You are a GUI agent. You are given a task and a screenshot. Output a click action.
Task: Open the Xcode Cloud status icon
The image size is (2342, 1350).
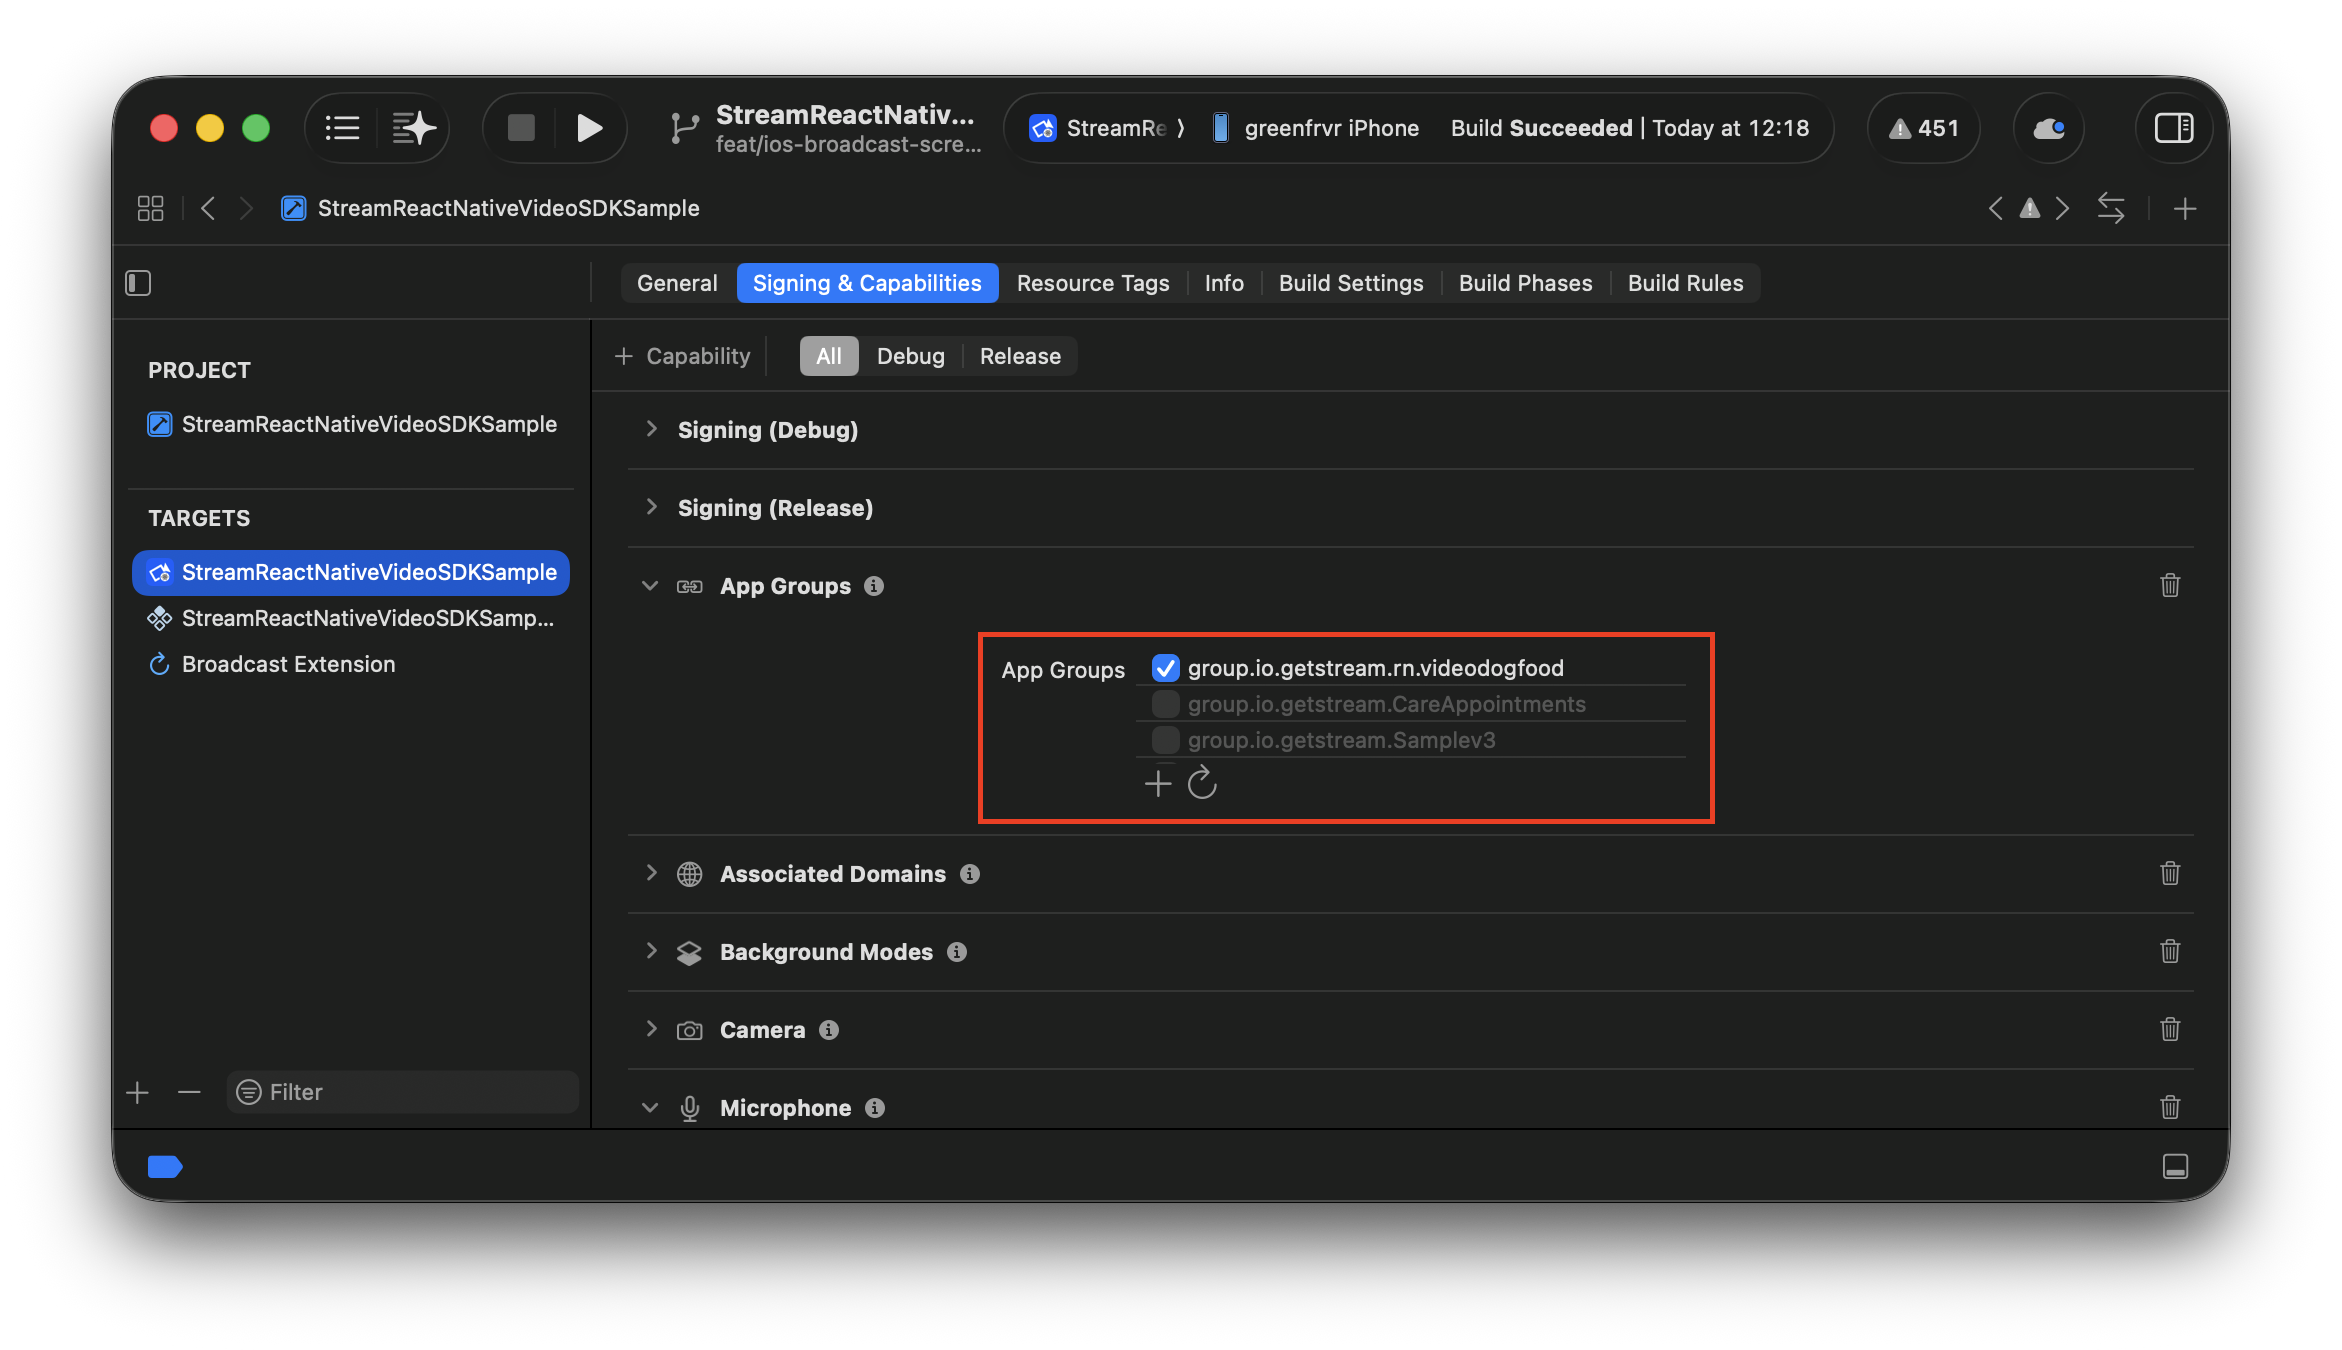point(2049,128)
